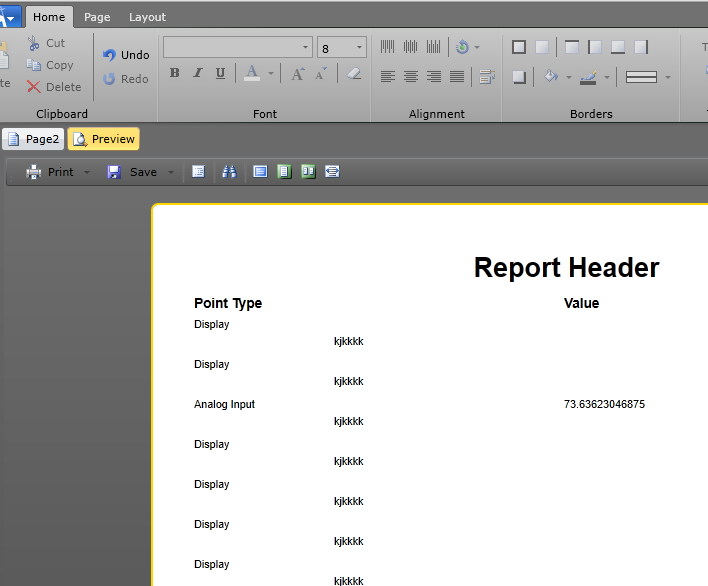Open the fill color bucket dropdown

(569, 77)
